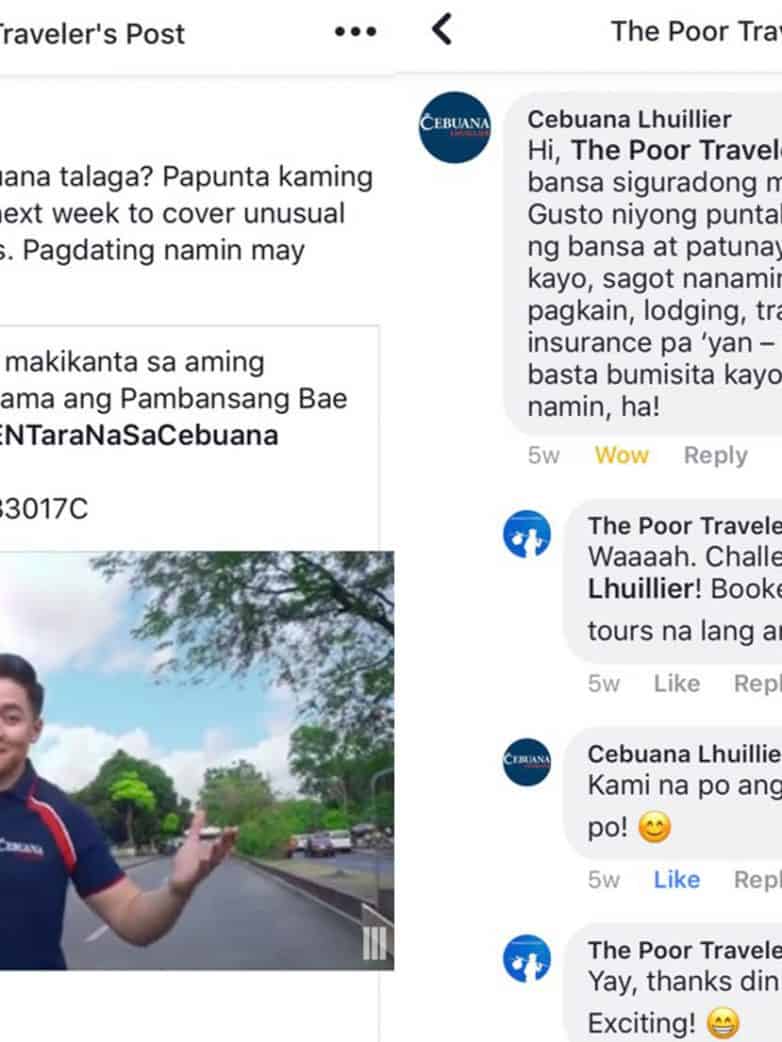
Task: Reply to Cebuana Lhuillier's first comment
Action: [716, 455]
